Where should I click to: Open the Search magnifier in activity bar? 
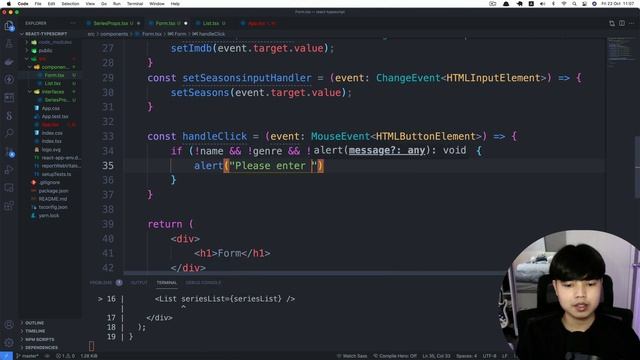(x=9, y=133)
